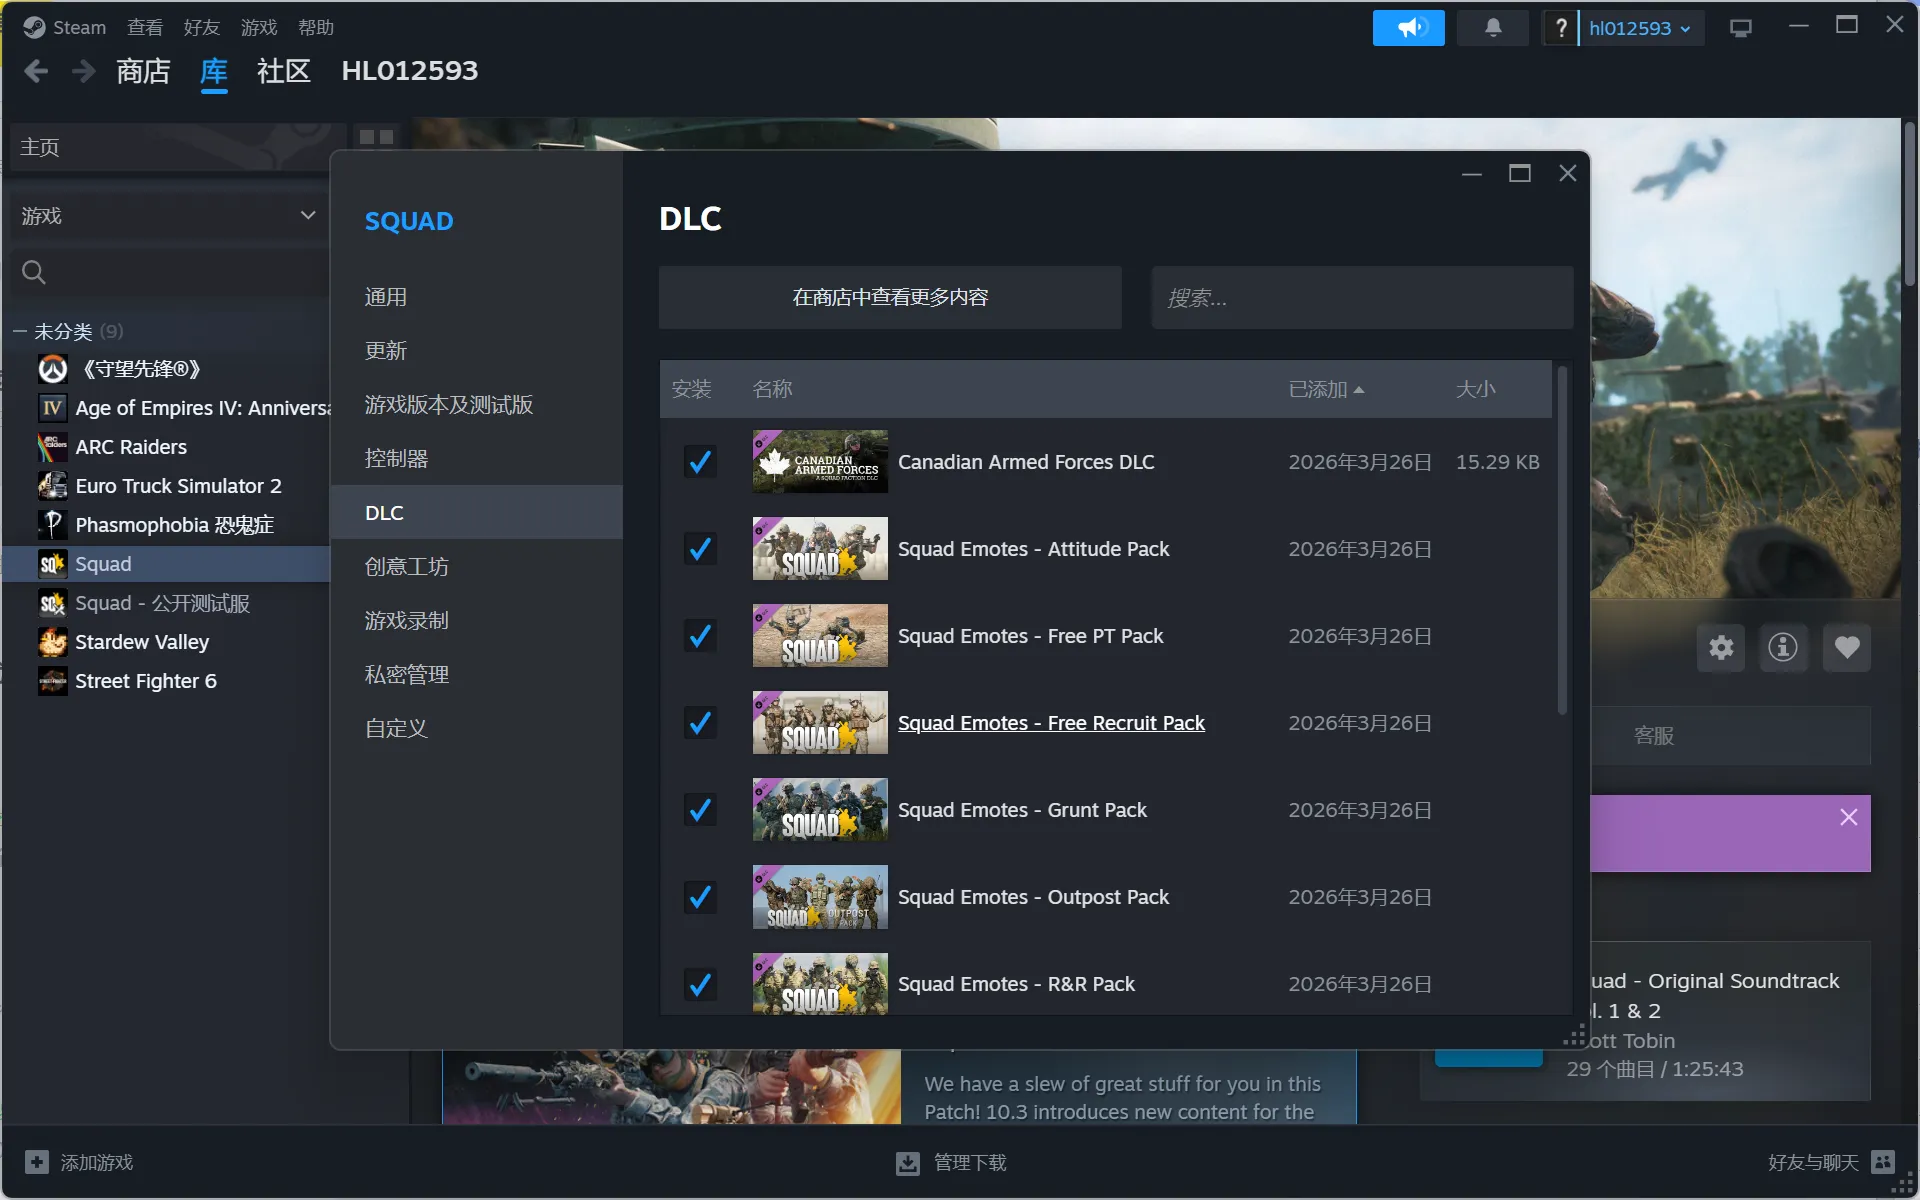Uncheck Canadian Armed Forces DLC install
The width and height of the screenshot is (1920, 1200).
click(x=700, y=462)
